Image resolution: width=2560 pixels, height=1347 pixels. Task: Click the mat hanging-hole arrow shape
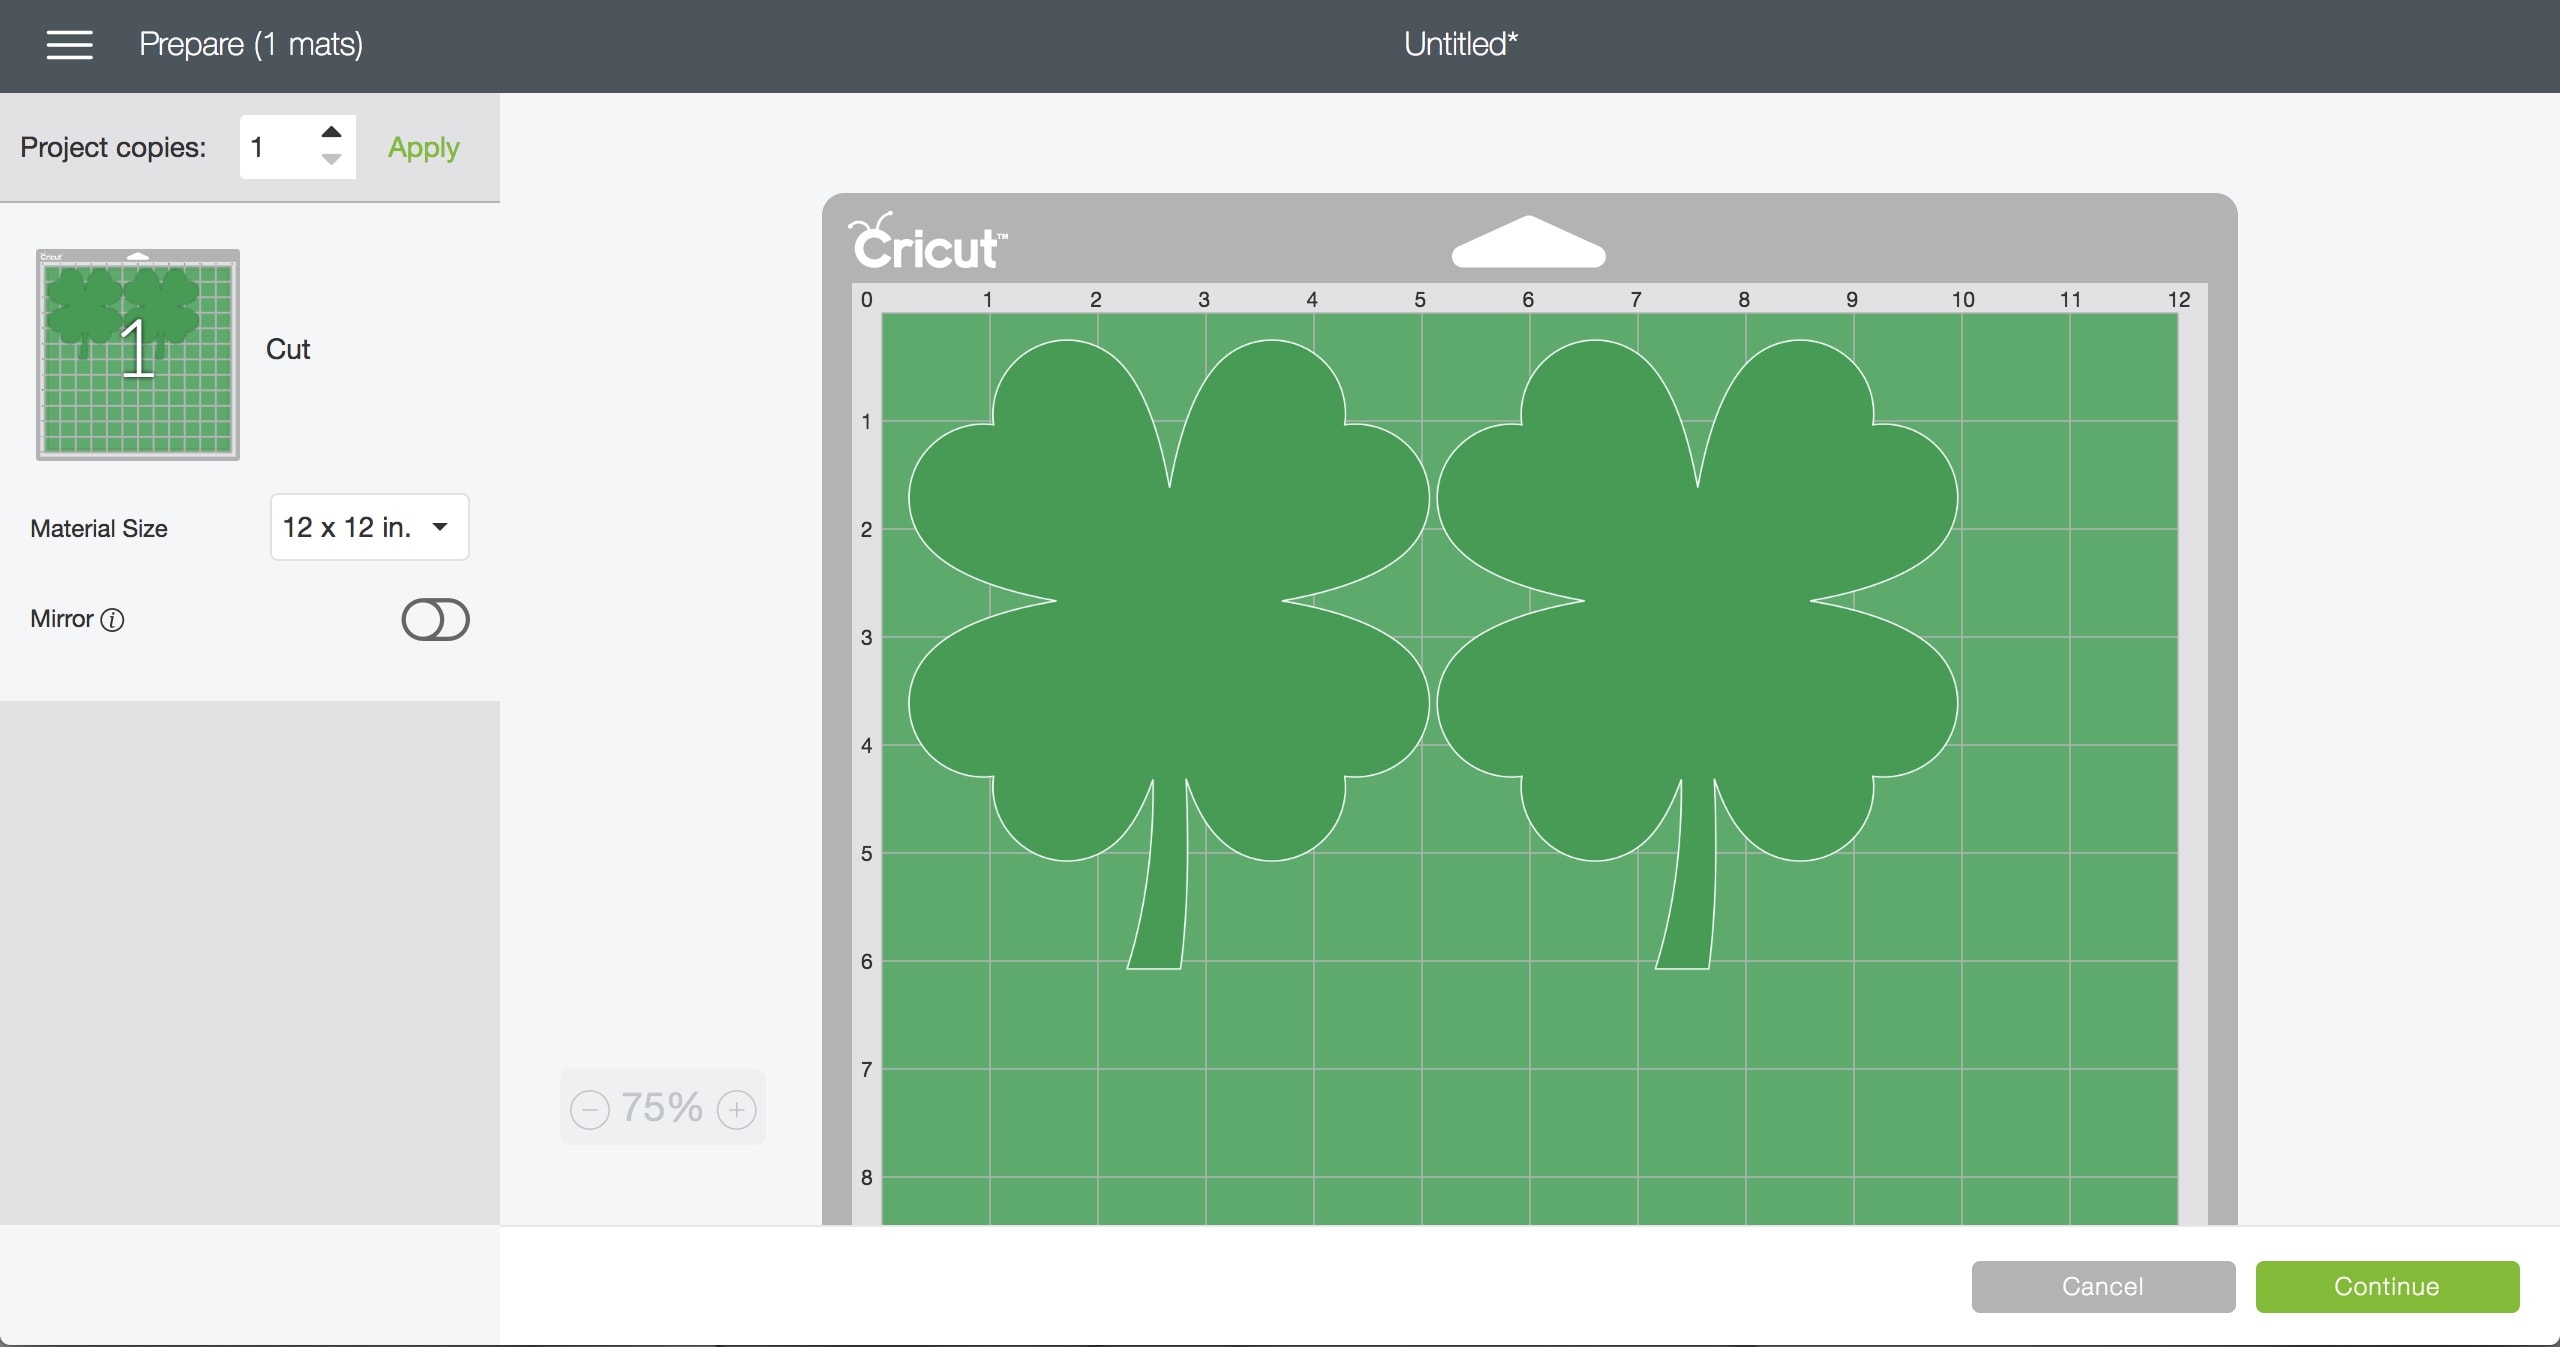(1528, 245)
